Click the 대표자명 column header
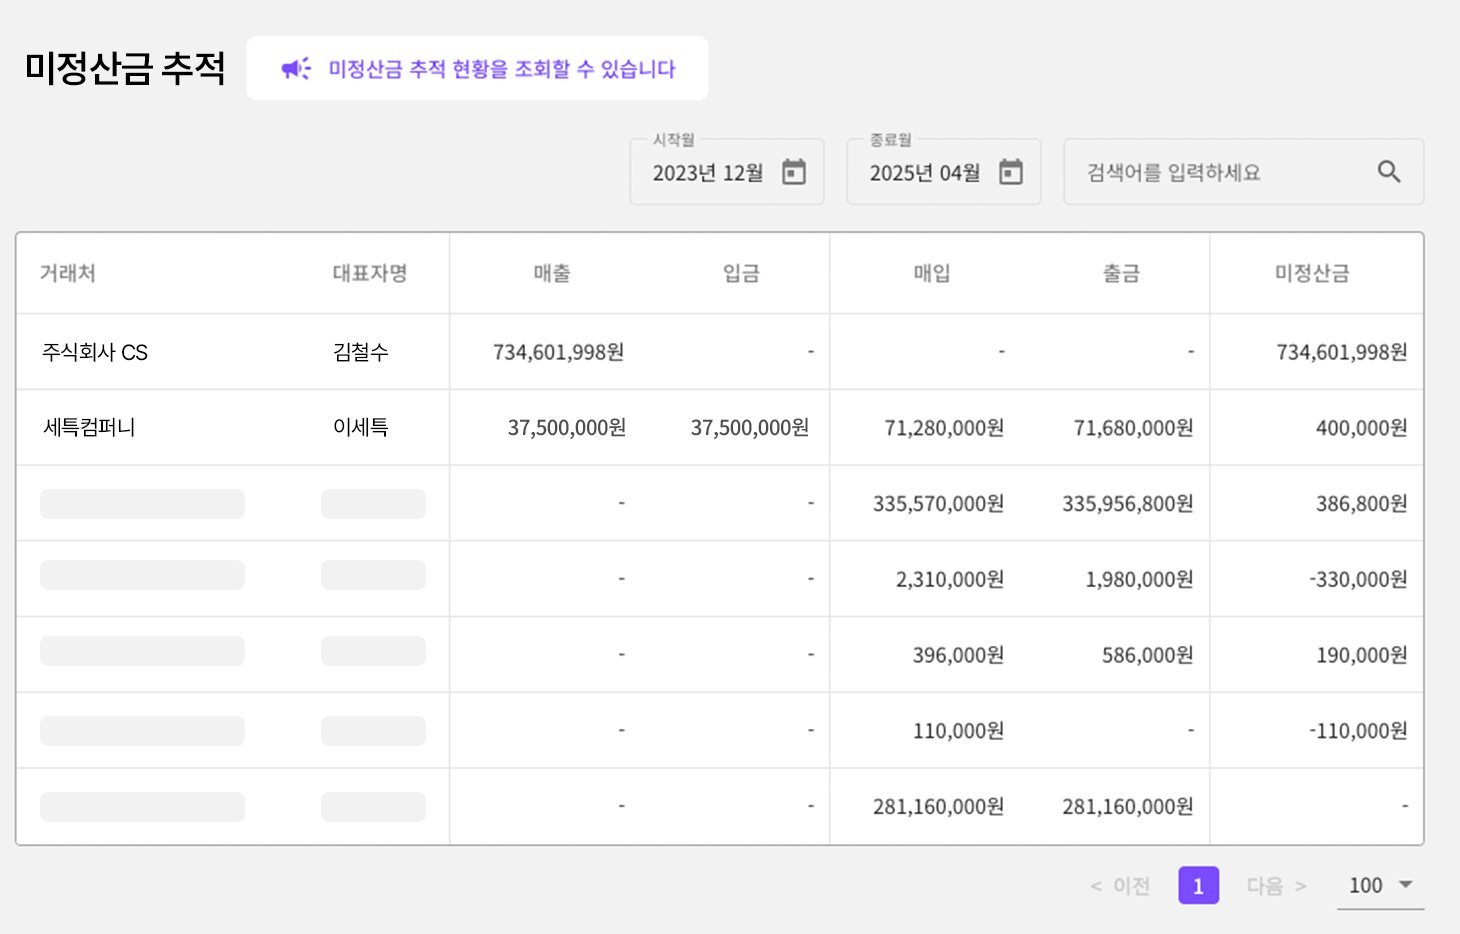 pyautogui.click(x=370, y=273)
